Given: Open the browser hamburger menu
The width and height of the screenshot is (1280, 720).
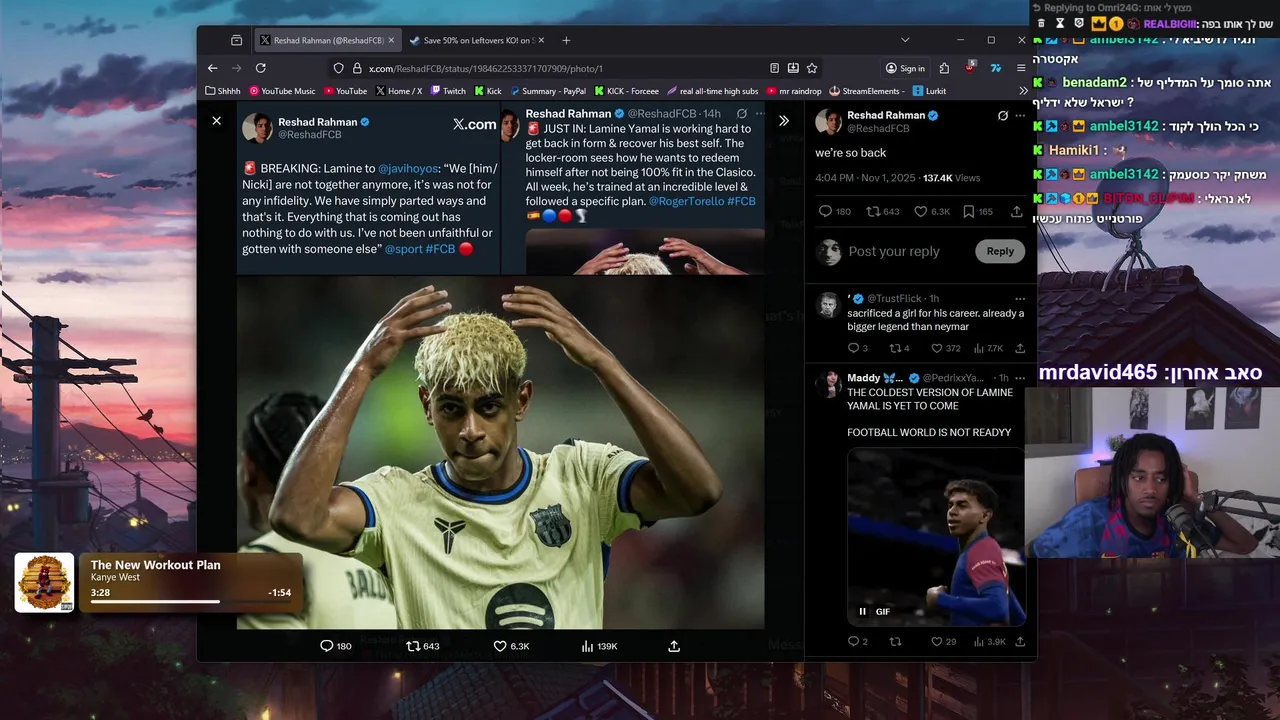Looking at the screenshot, I should click(x=1021, y=68).
